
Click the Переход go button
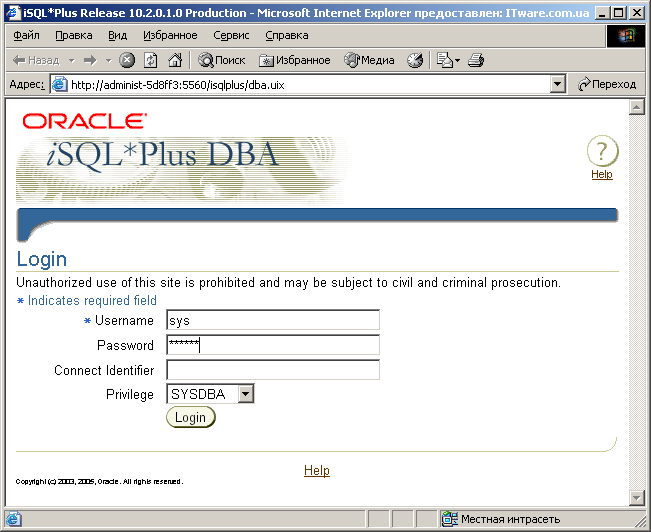coord(607,84)
